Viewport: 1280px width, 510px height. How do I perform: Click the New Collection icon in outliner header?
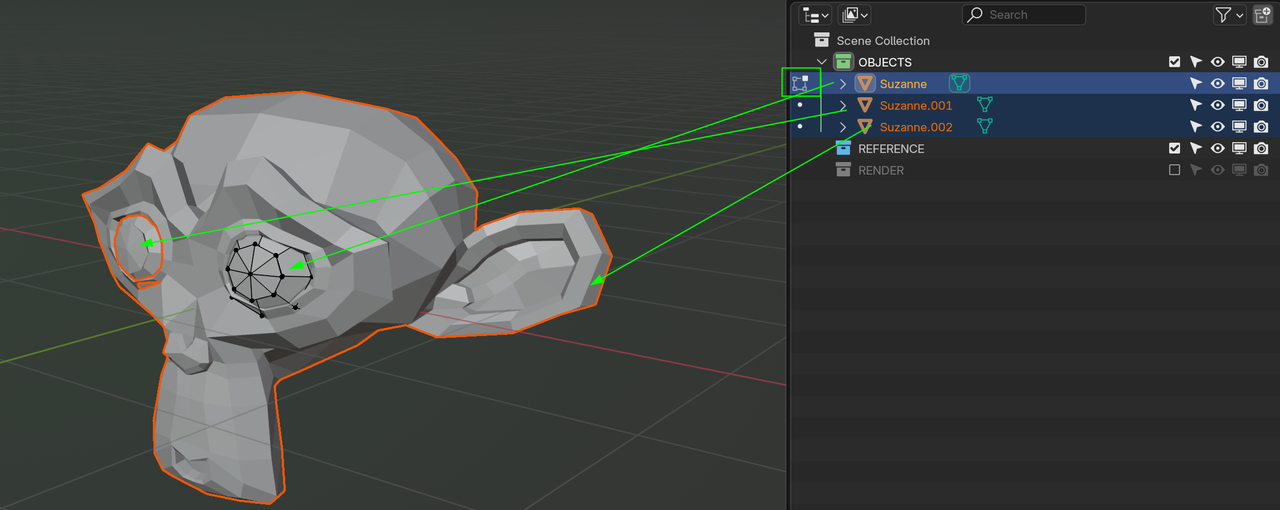(x=1262, y=15)
